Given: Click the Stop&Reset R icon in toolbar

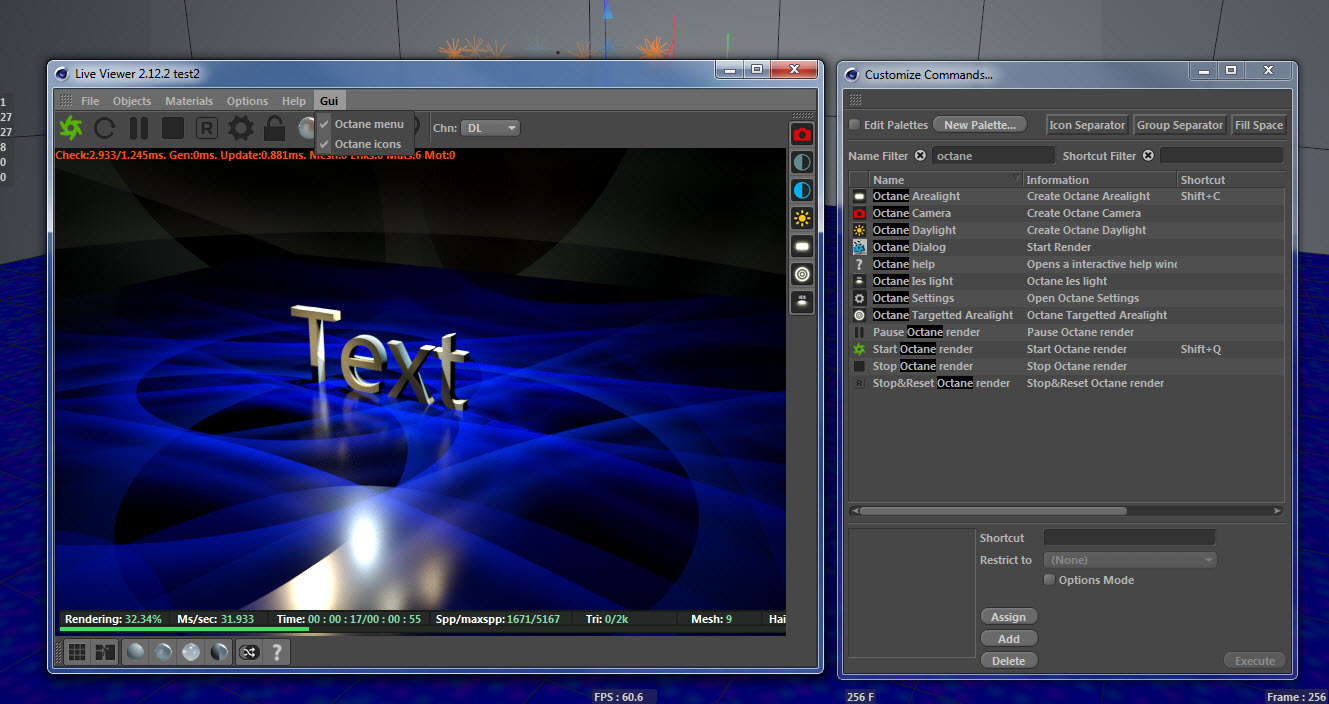Looking at the screenshot, I should (207, 128).
